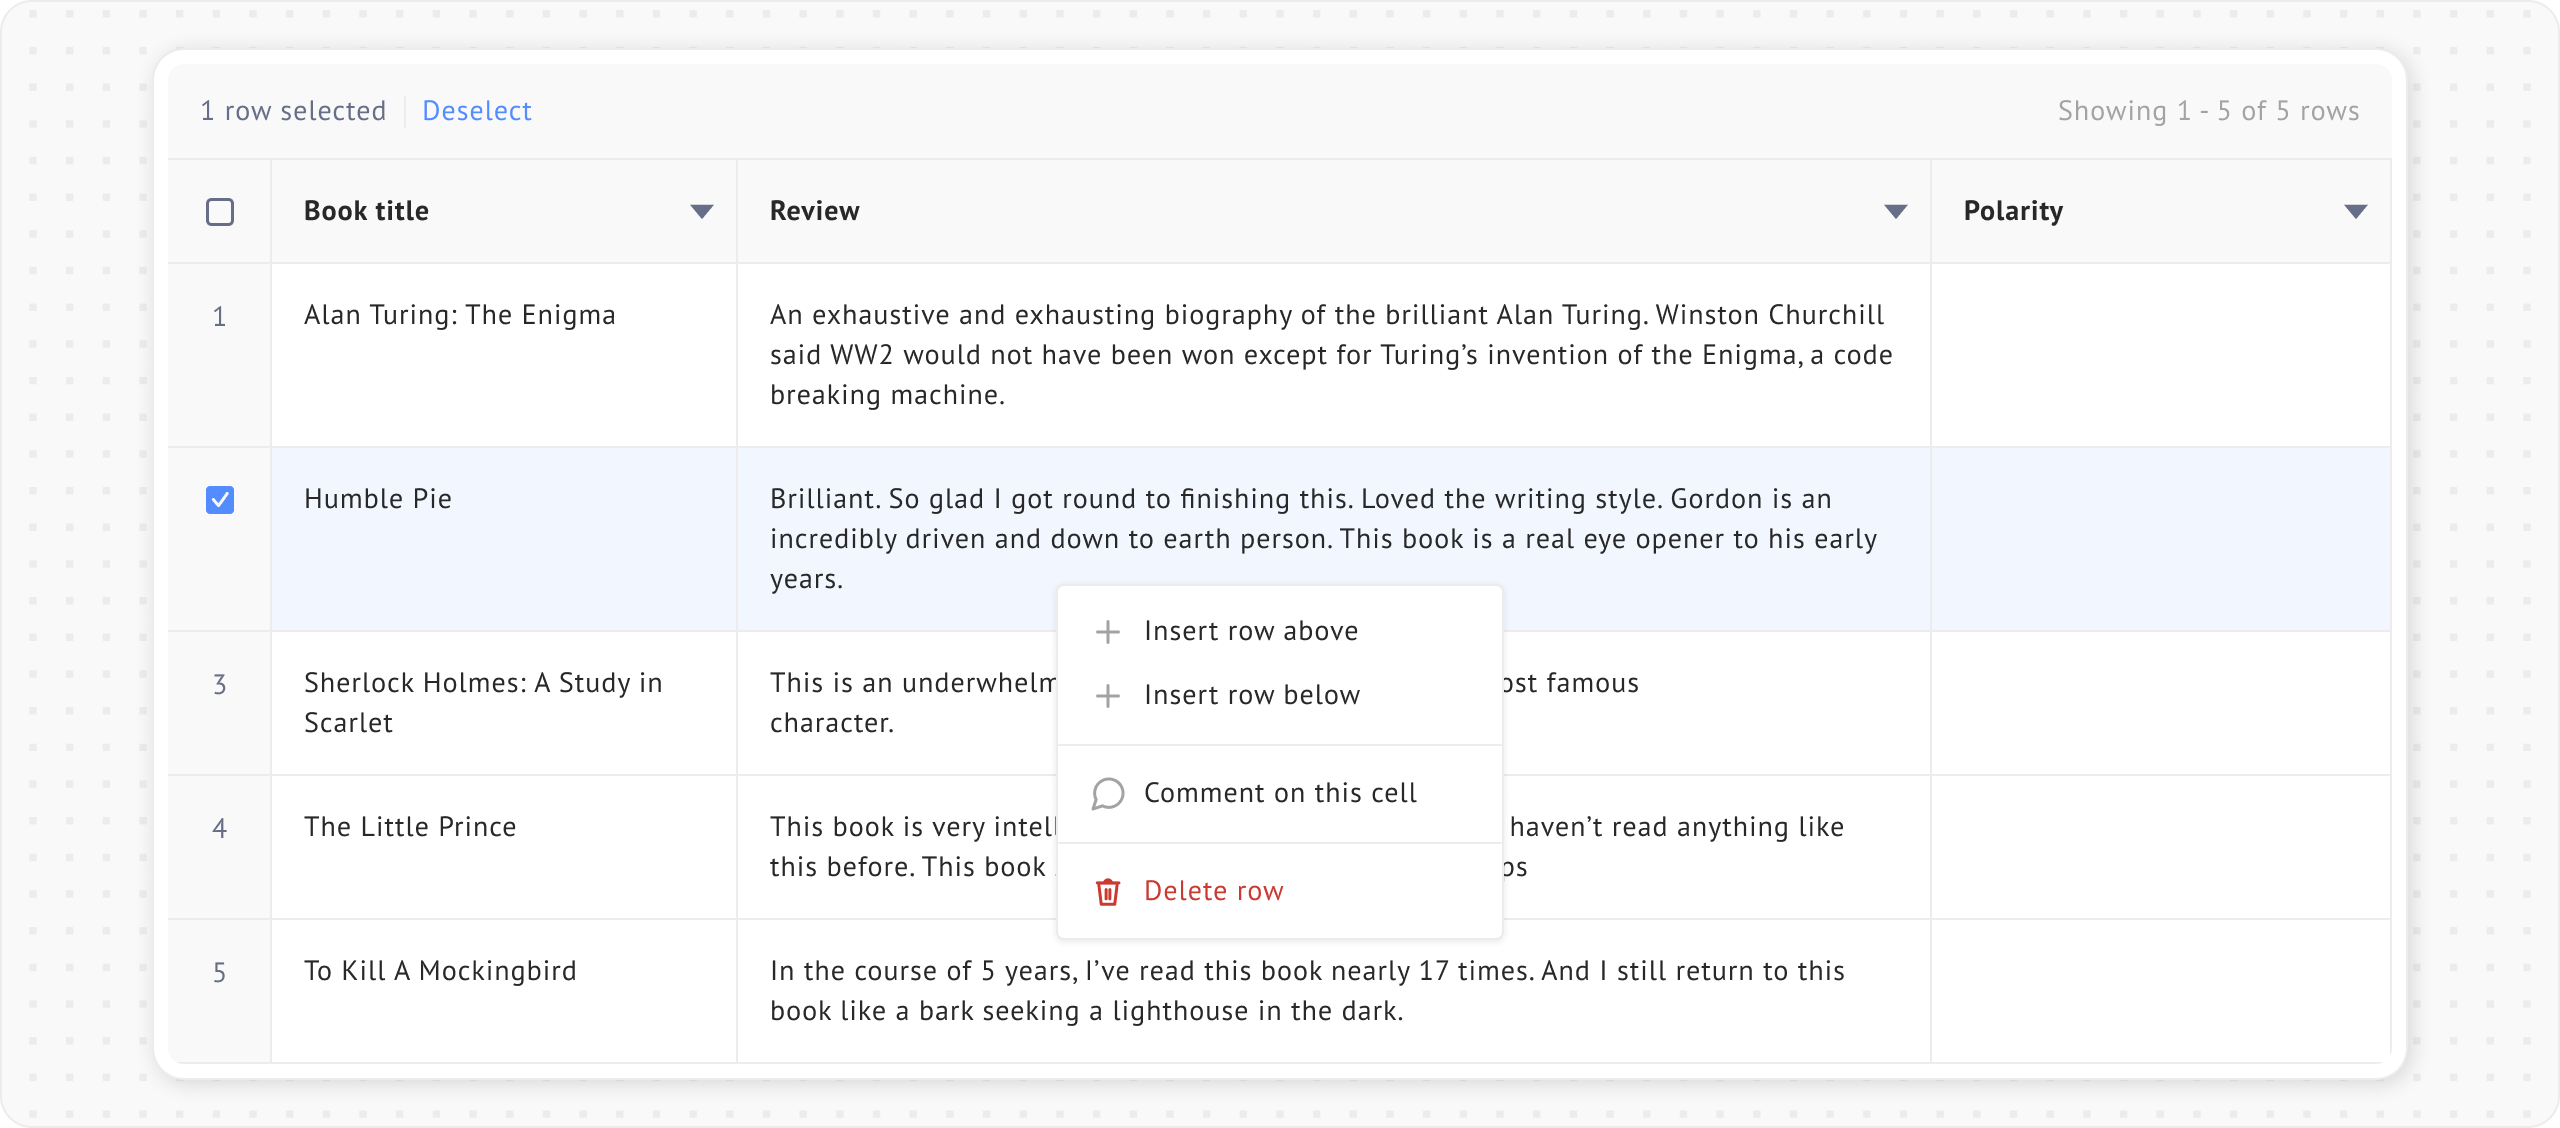This screenshot has width=2560, height=1128.
Task: Click the speech bubble comment icon
Action: coord(1107,794)
